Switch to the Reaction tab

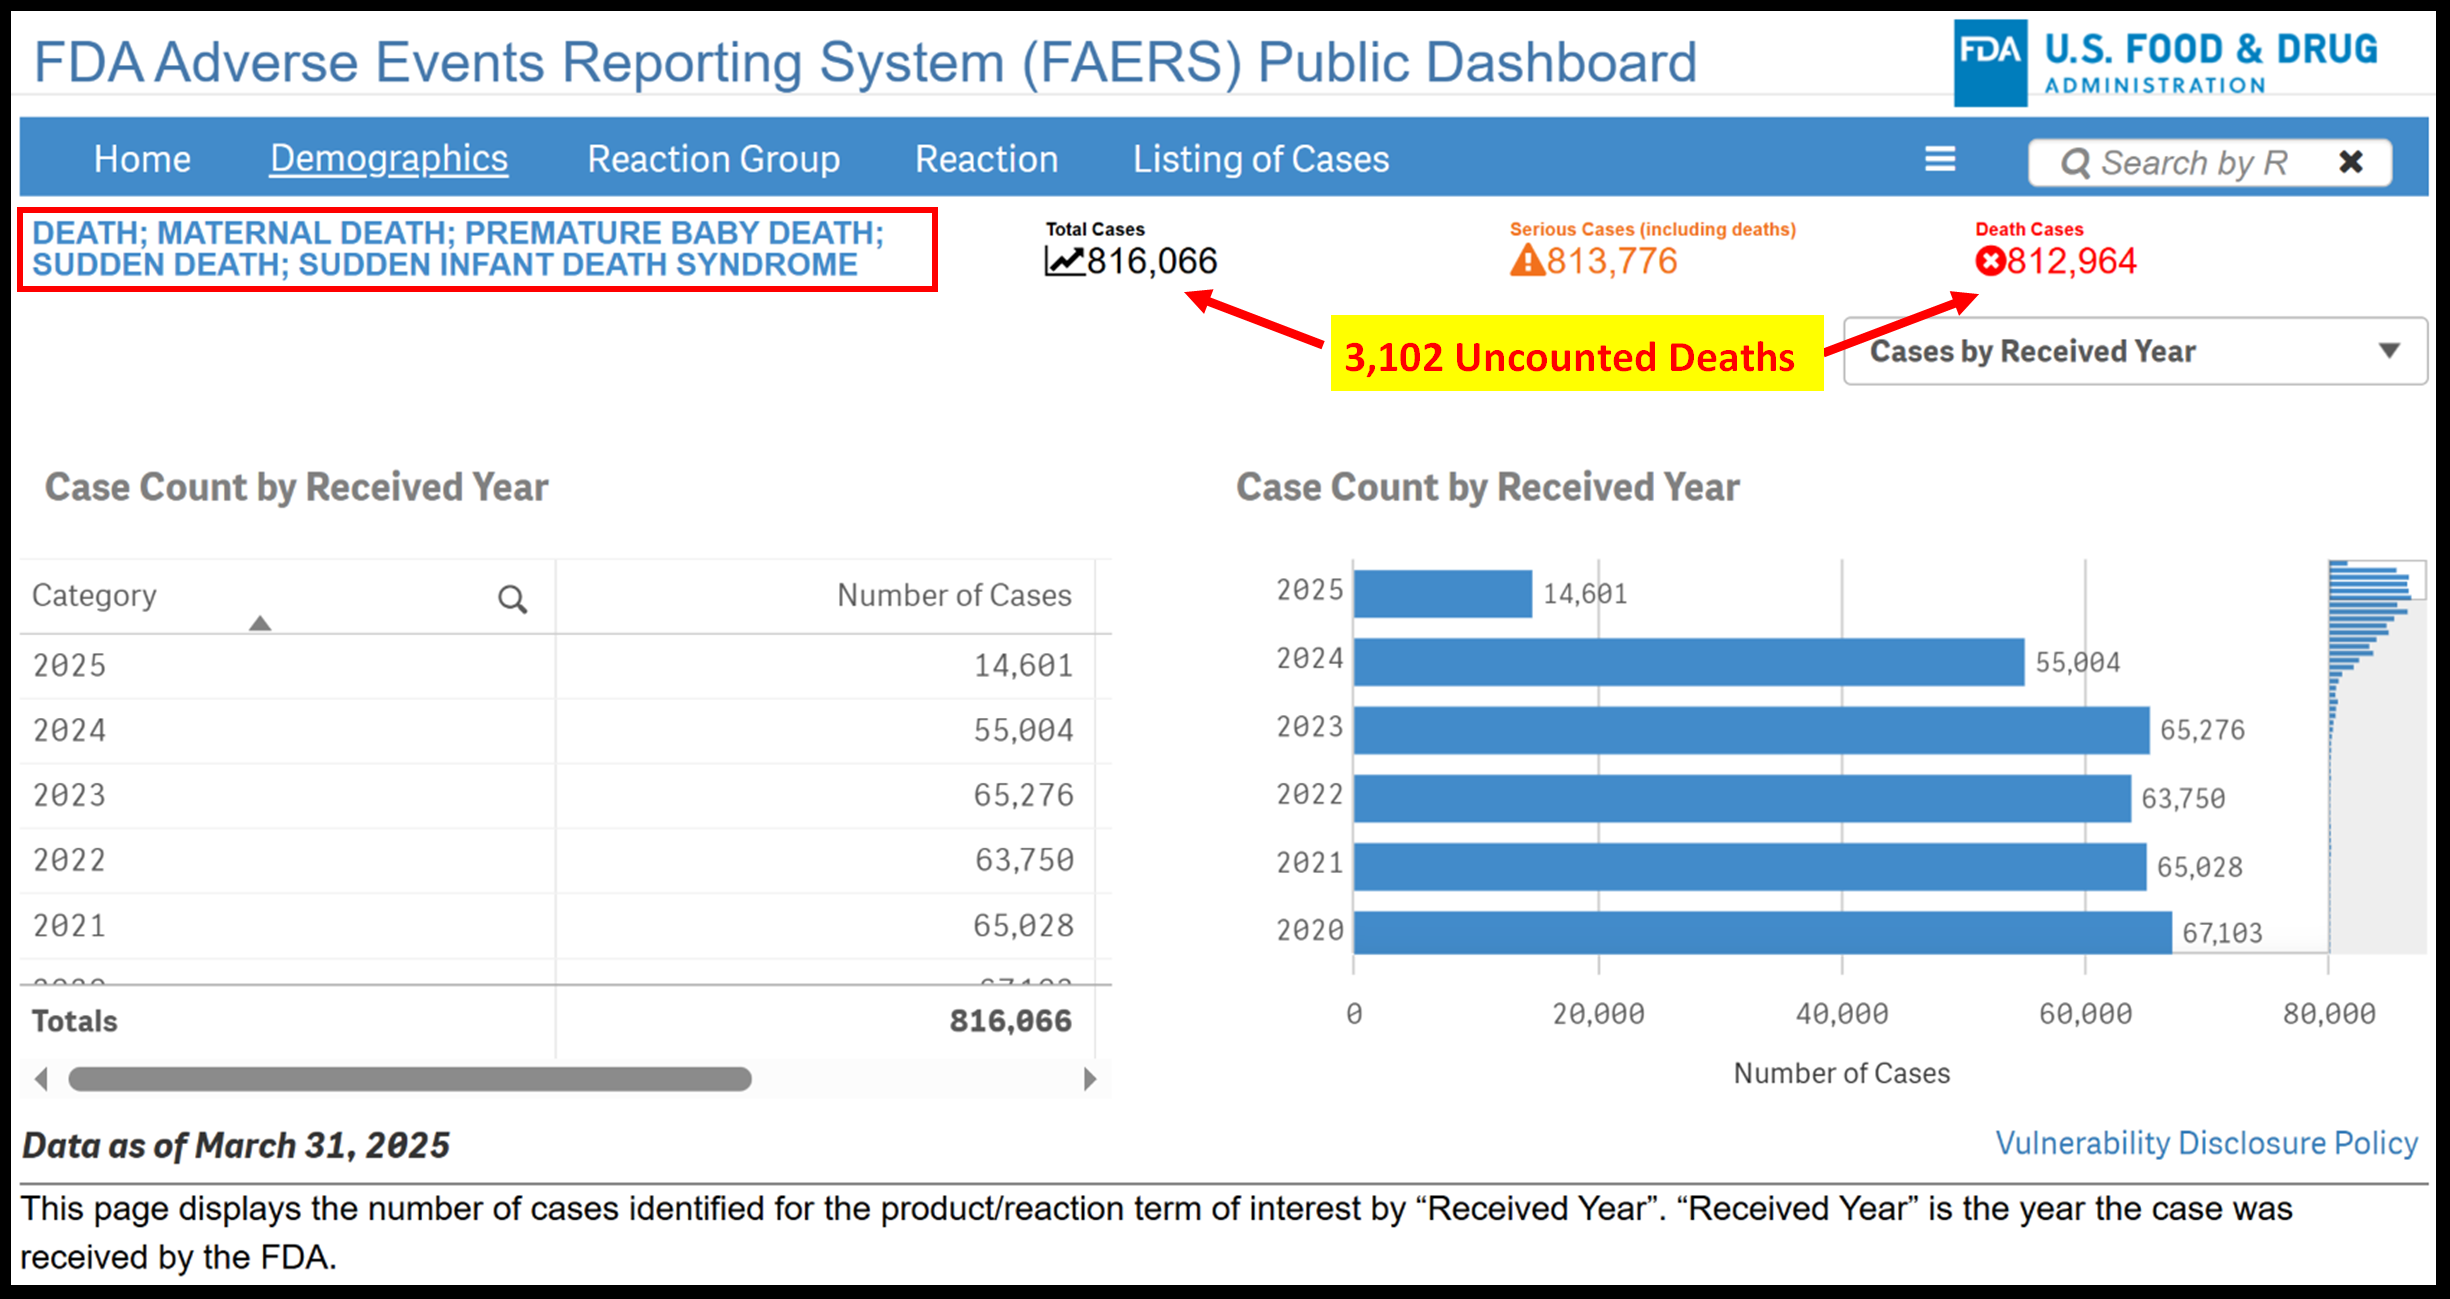pos(986,159)
